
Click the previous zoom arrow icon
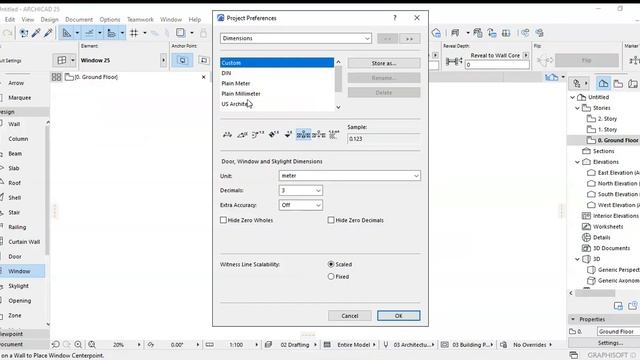click(x=56, y=344)
